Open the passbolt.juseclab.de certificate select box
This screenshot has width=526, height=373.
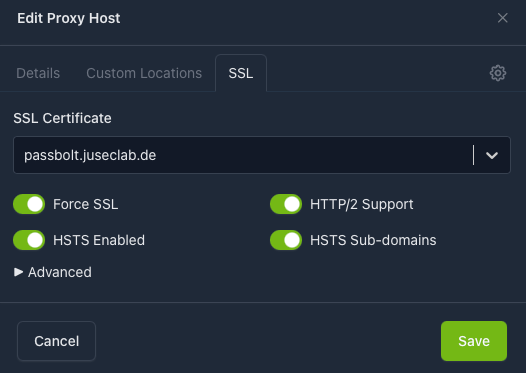click(262, 155)
